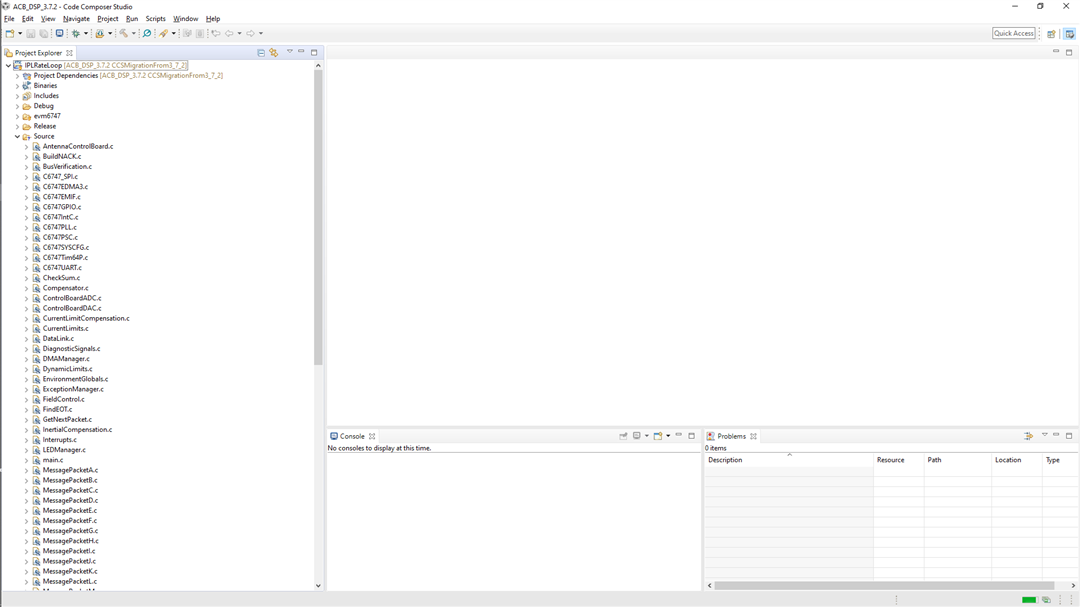Open the File menu
The width and height of the screenshot is (1080, 607).
pyautogui.click(x=9, y=19)
